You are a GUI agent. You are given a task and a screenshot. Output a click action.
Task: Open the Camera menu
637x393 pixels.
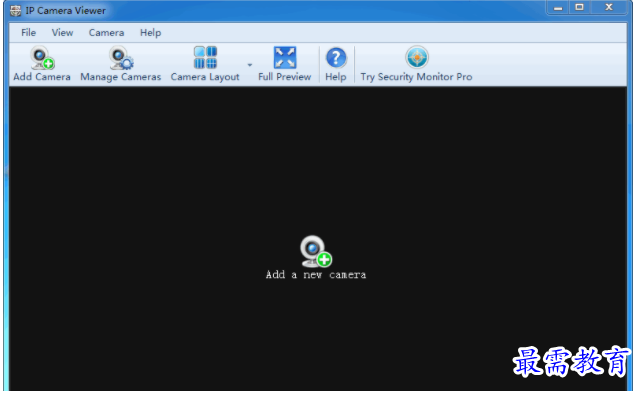[106, 33]
